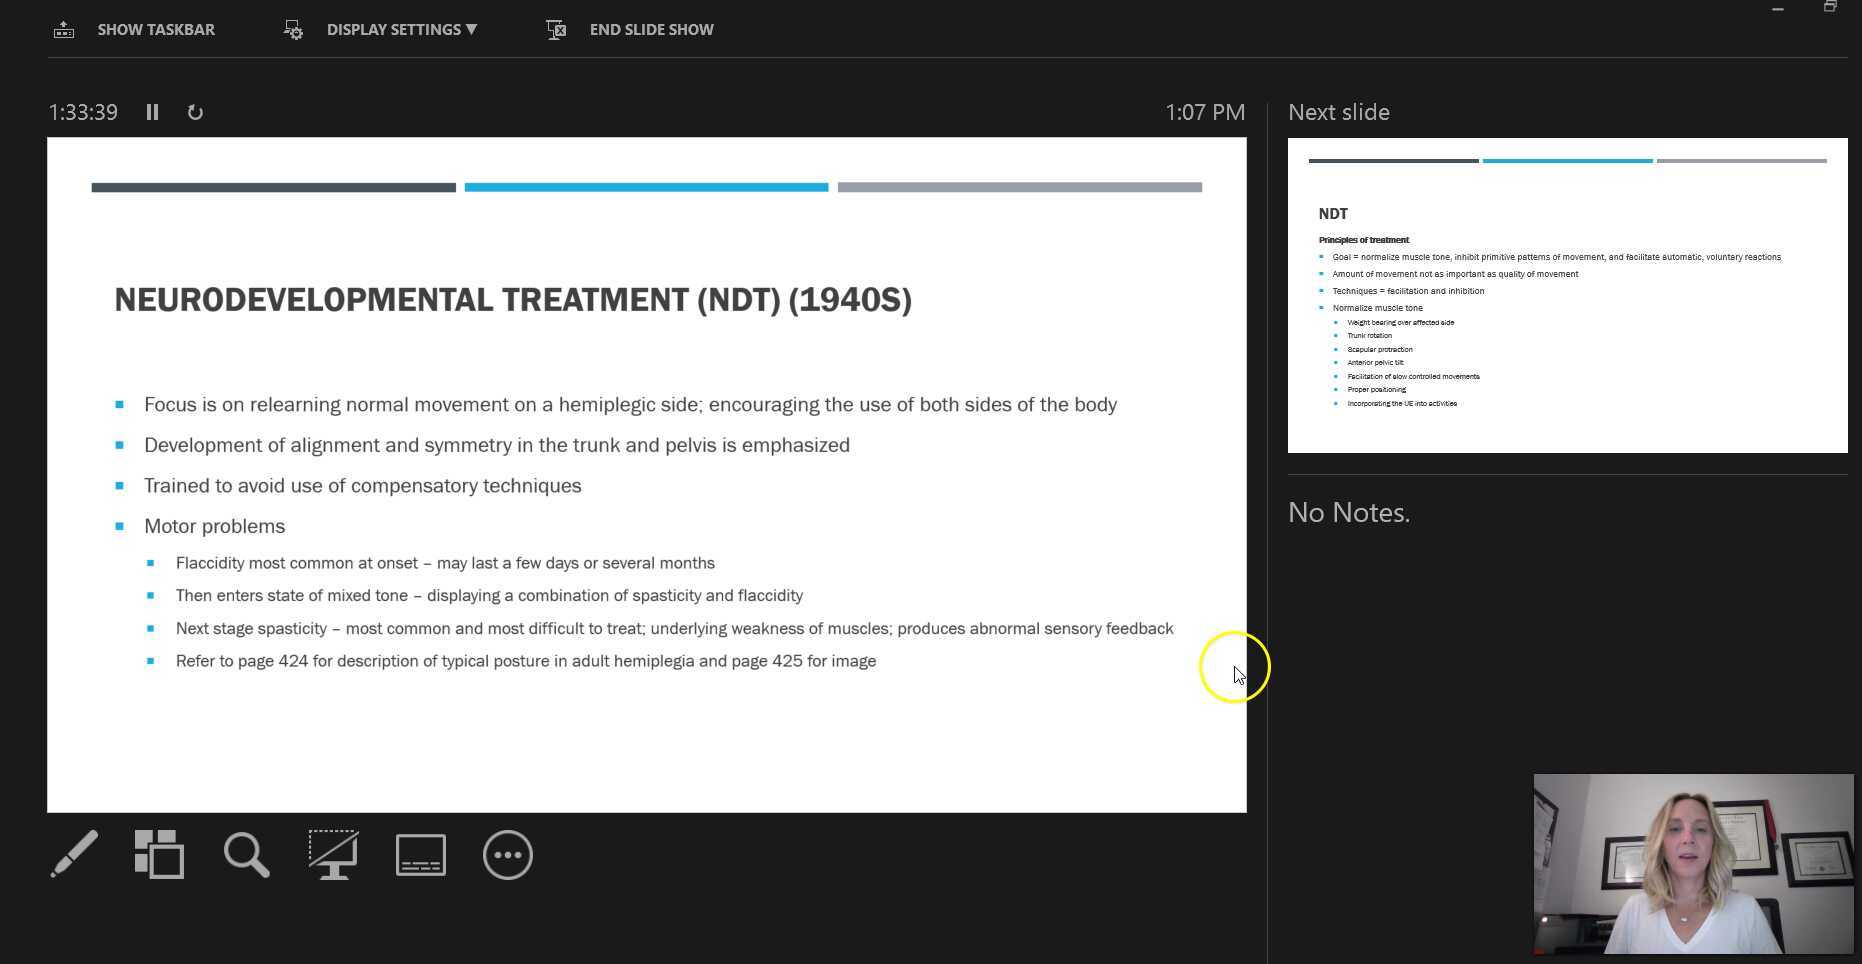Restart the presentation timer
Image resolution: width=1862 pixels, height=964 pixels.
pyautogui.click(x=195, y=112)
